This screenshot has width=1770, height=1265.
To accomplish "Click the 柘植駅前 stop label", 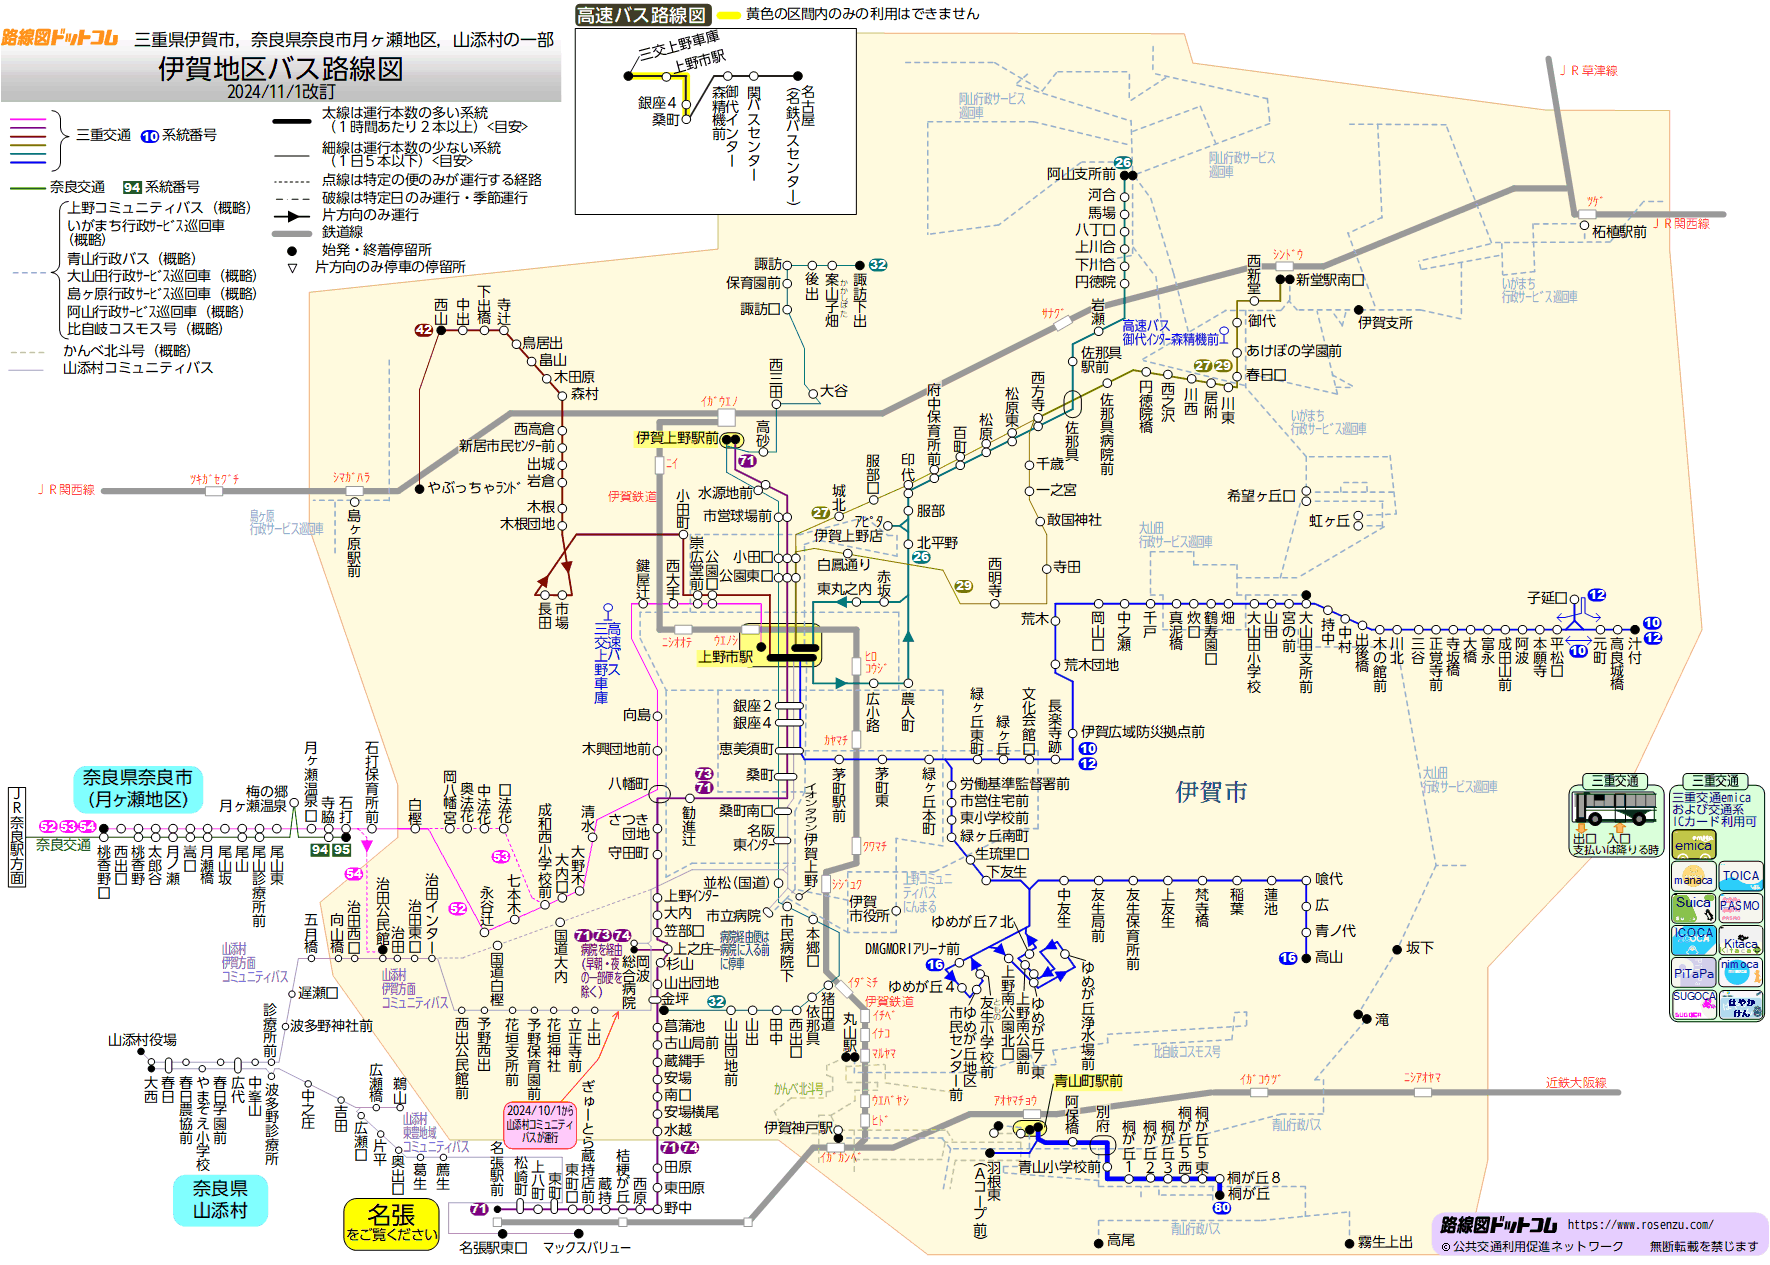I will point(1619,232).
